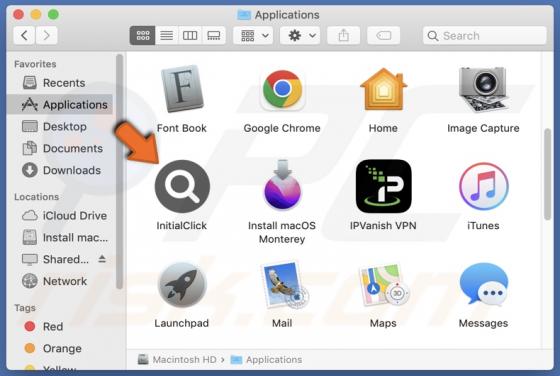This screenshot has width=560, height=376.
Task: Go forward with the right chevron button
Action: 46,35
